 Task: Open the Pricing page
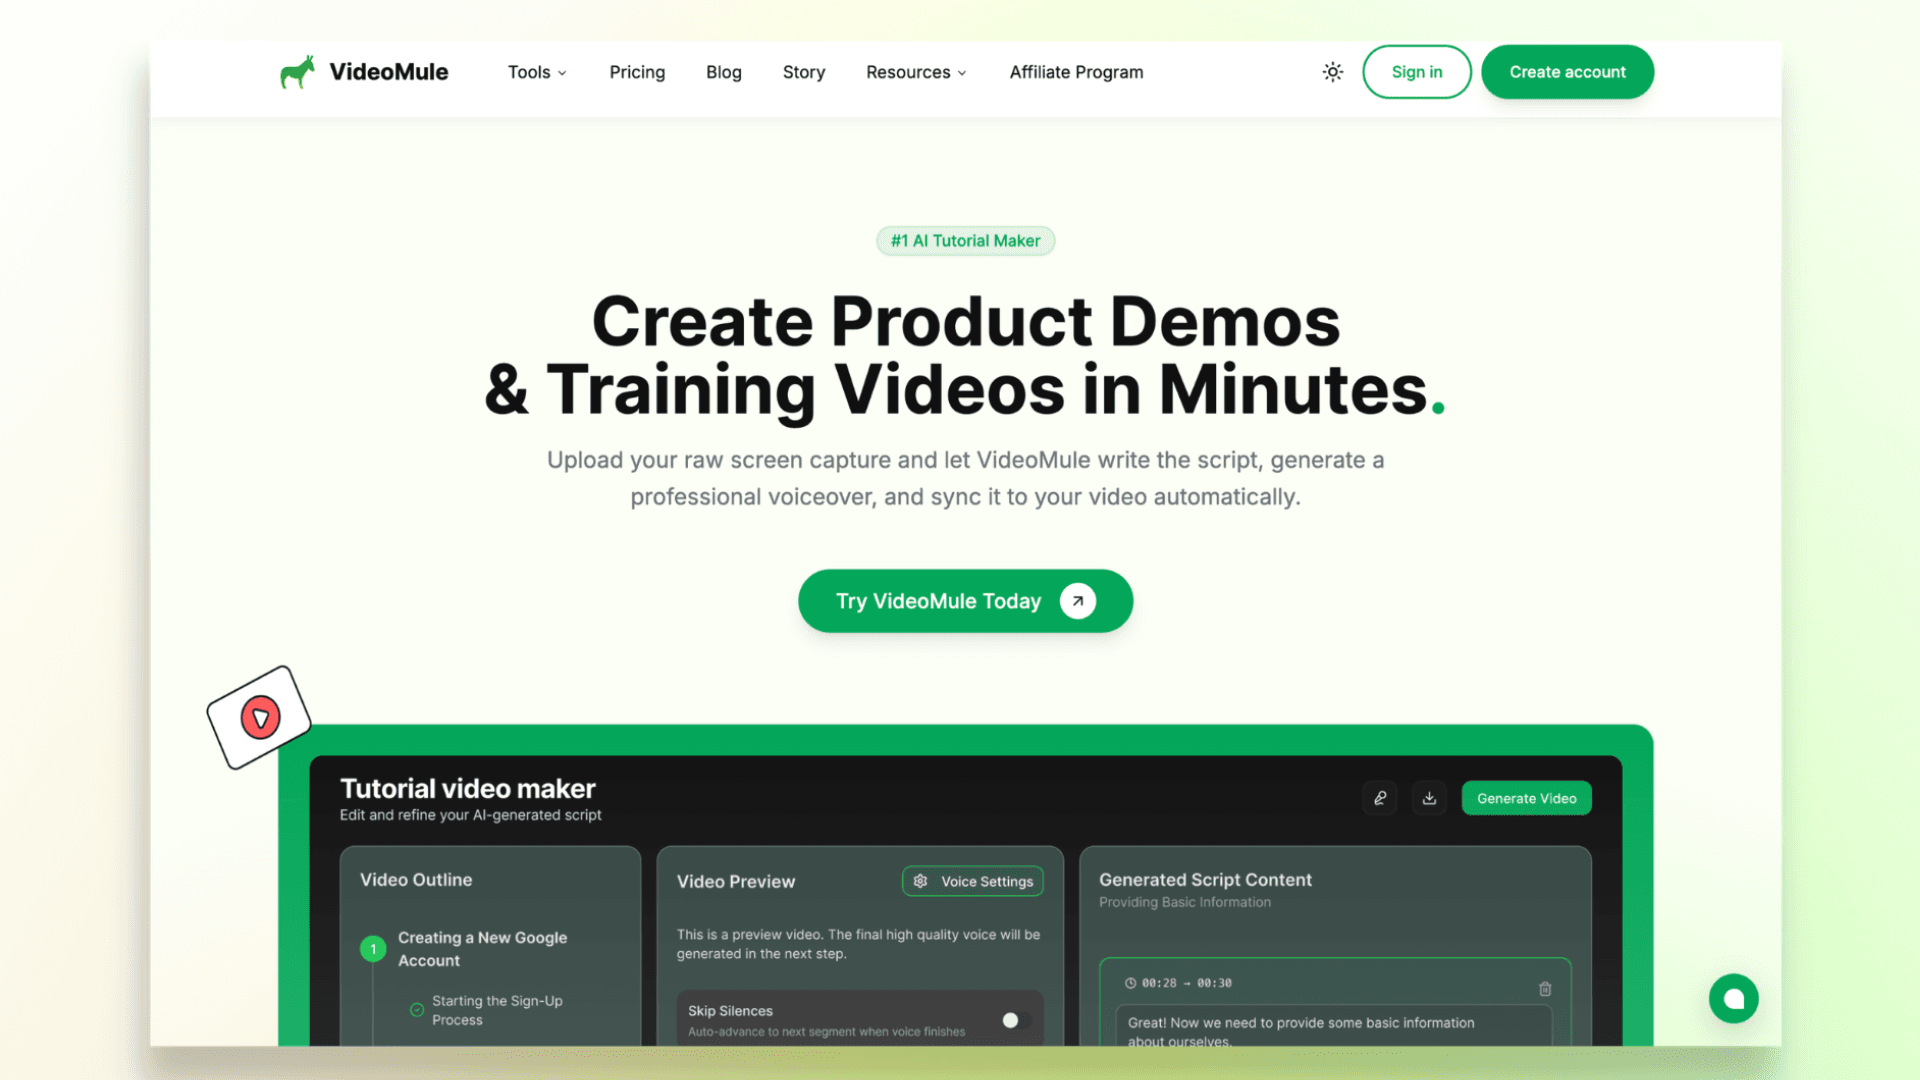click(x=637, y=72)
